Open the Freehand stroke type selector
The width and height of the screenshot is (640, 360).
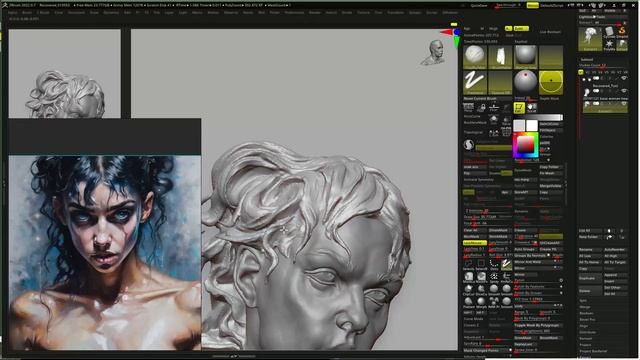tap(475, 82)
